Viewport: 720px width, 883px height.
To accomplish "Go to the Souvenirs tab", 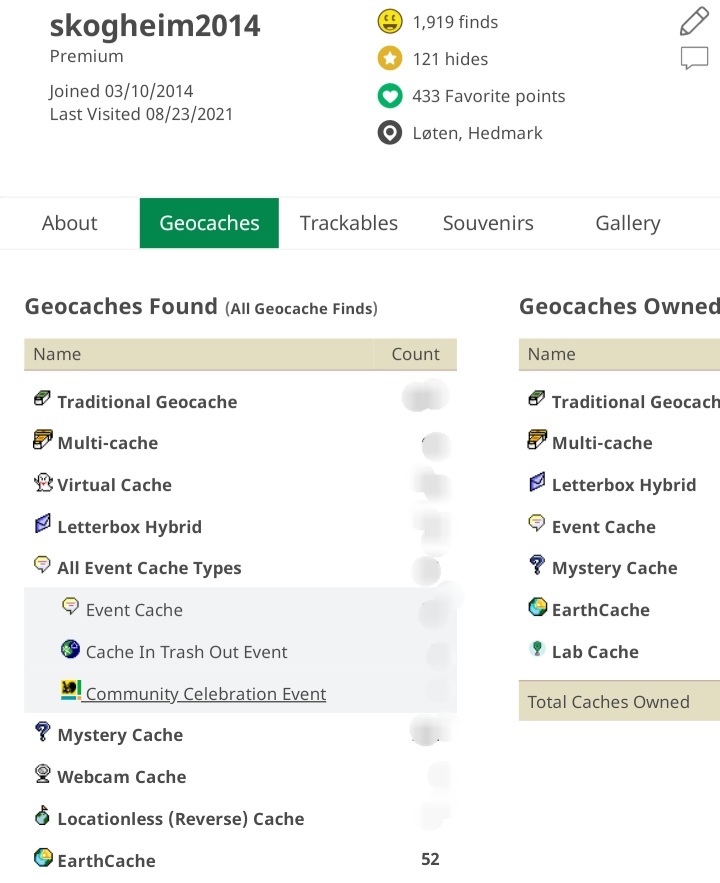I will [x=488, y=223].
